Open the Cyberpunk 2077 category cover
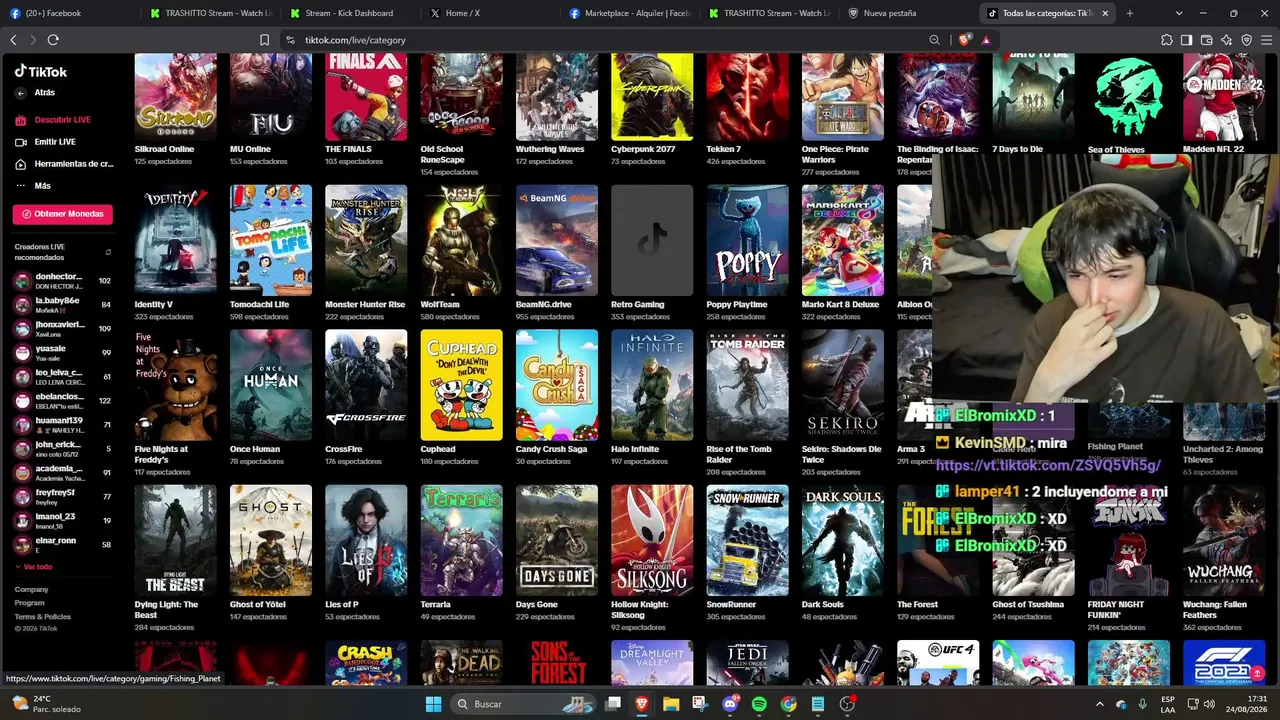The width and height of the screenshot is (1280, 720). click(652, 97)
